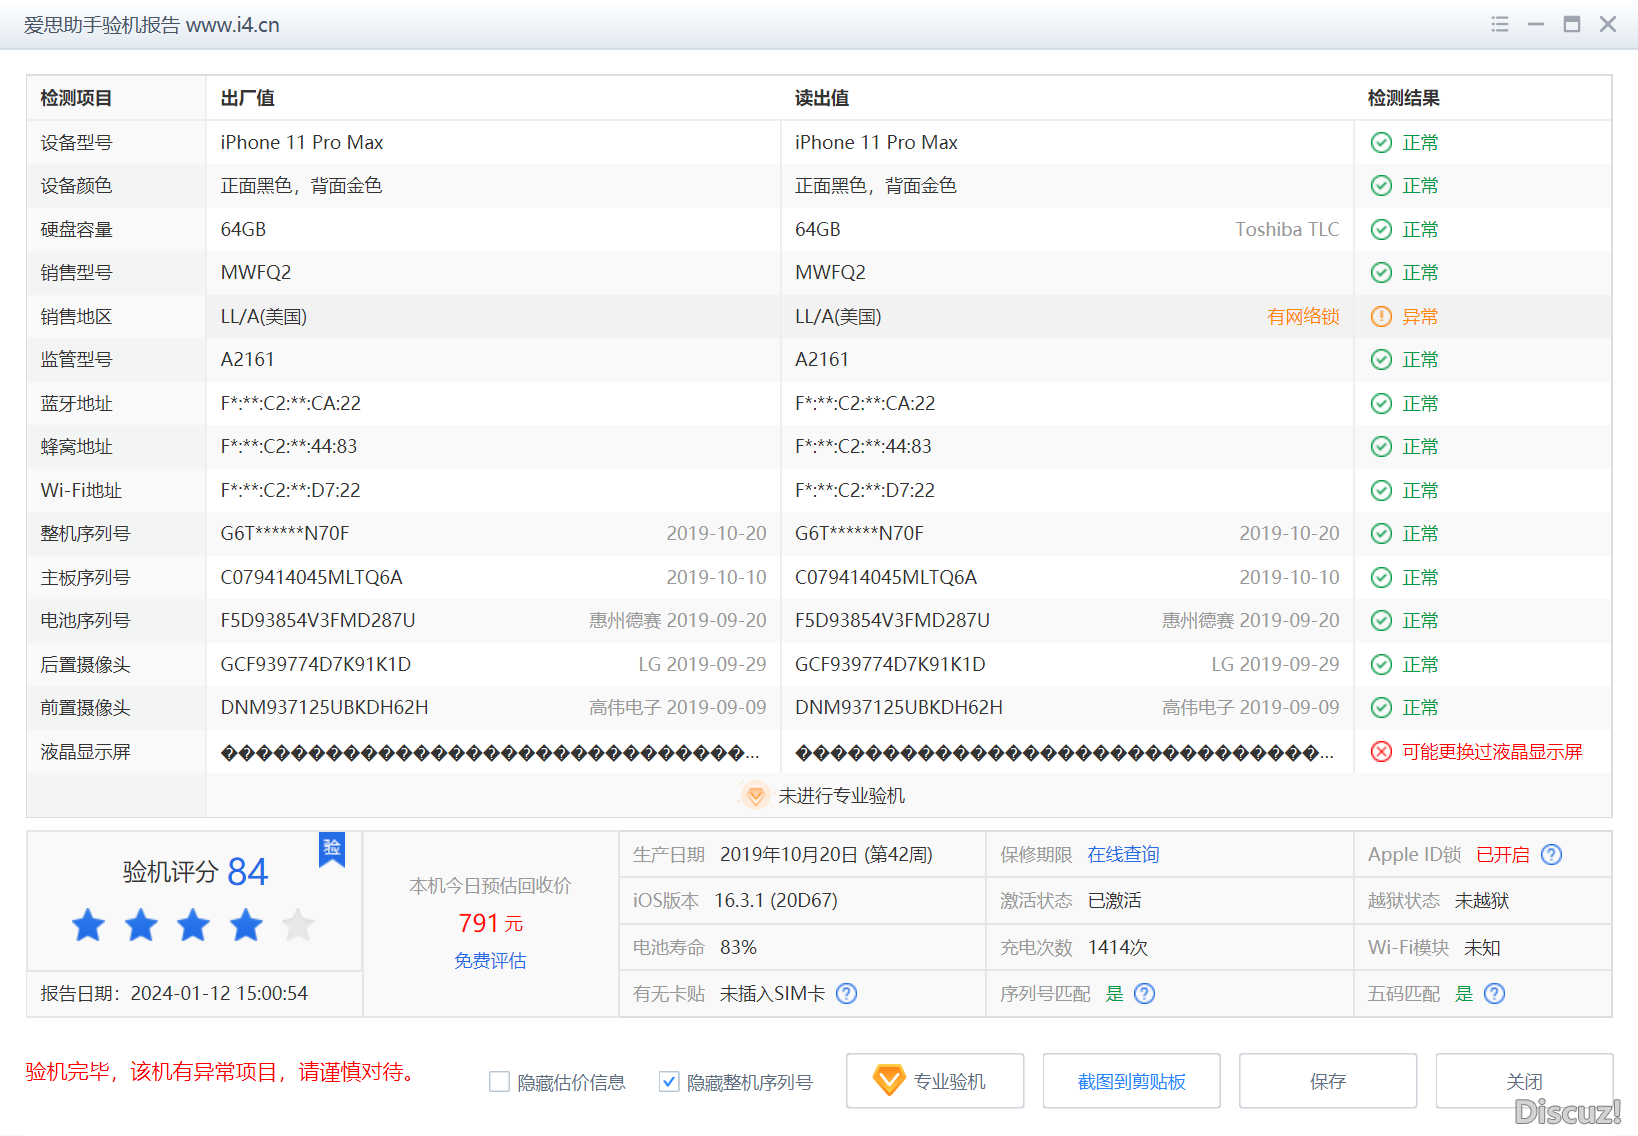Click the 2019年10月20日 production date value

pos(826,855)
